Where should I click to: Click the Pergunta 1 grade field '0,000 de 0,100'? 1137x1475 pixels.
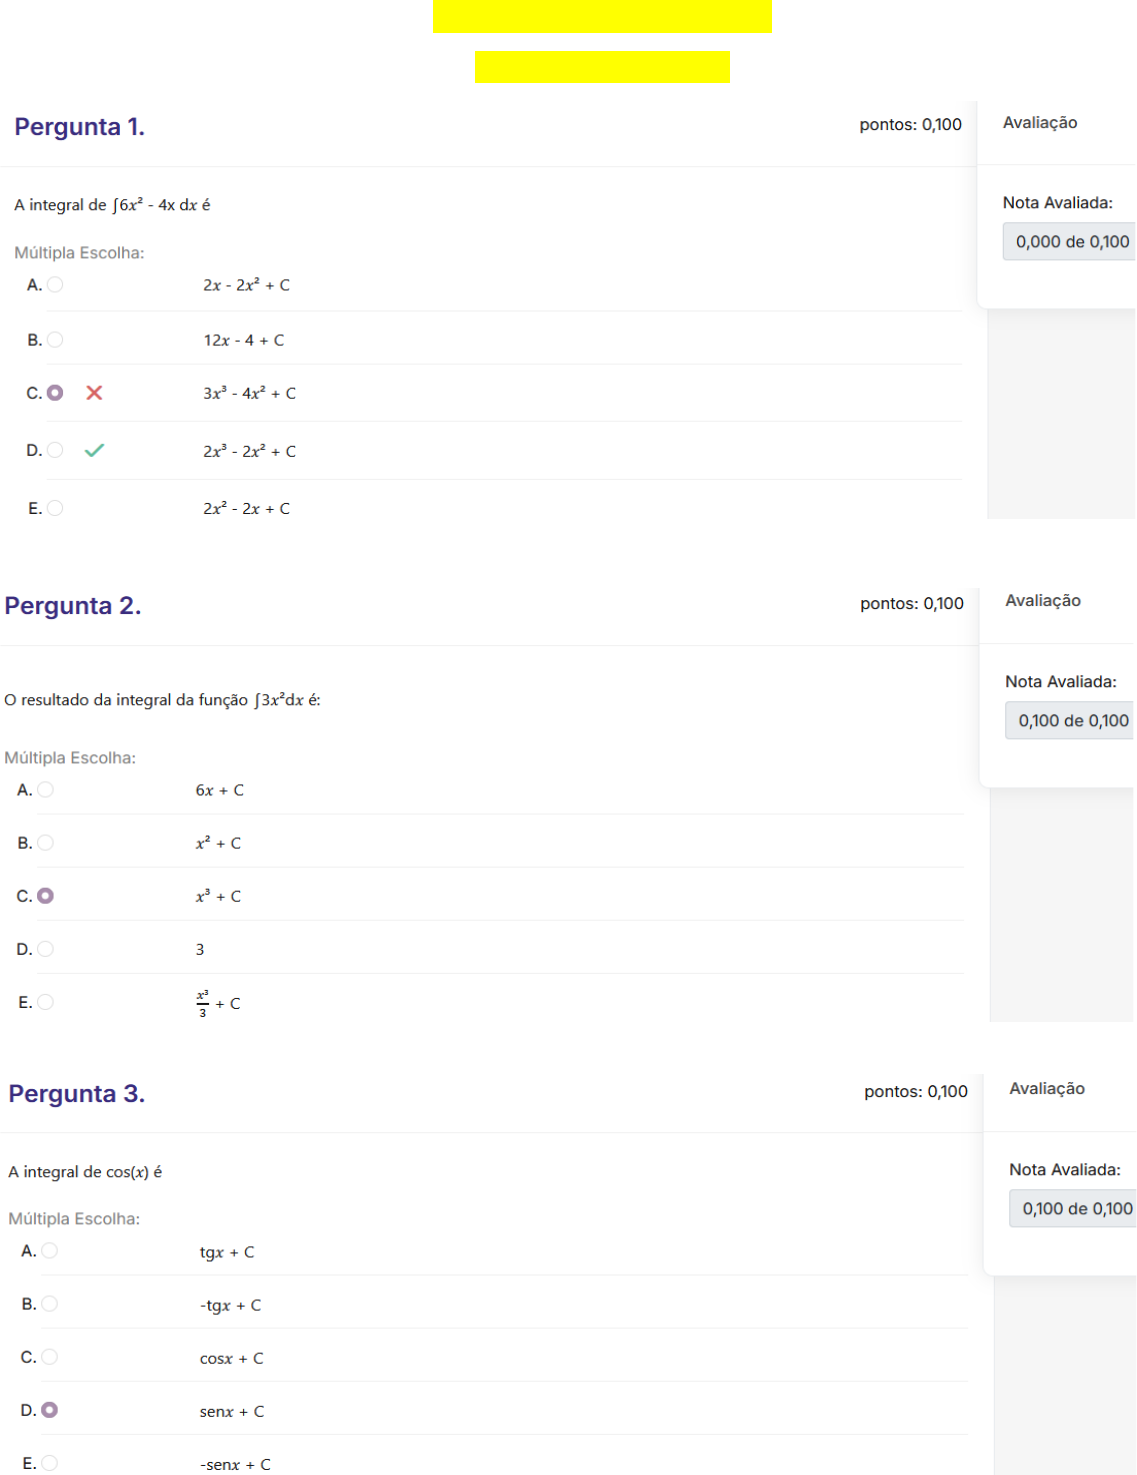point(1071,242)
